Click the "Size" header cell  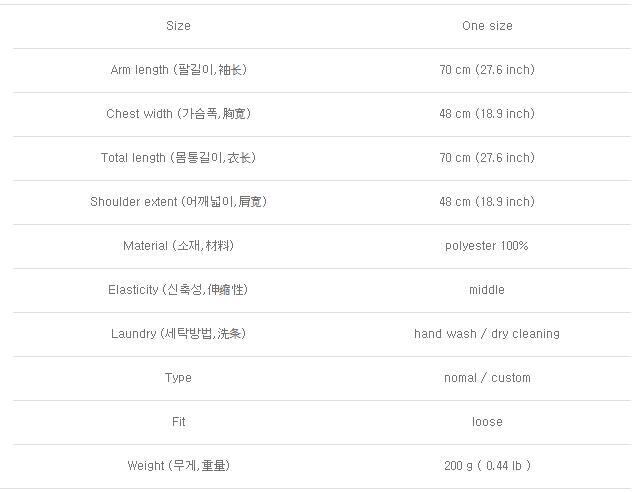178,26
